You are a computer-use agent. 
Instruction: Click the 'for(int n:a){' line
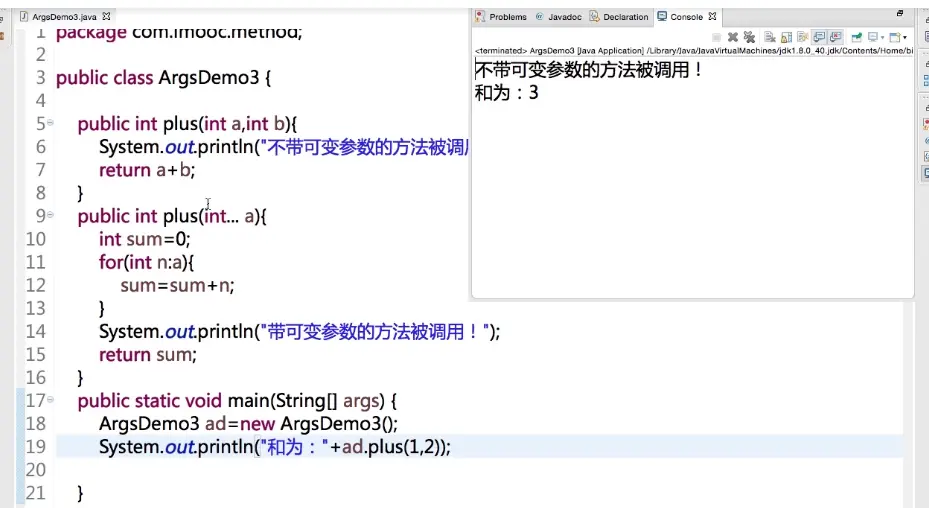pos(146,263)
